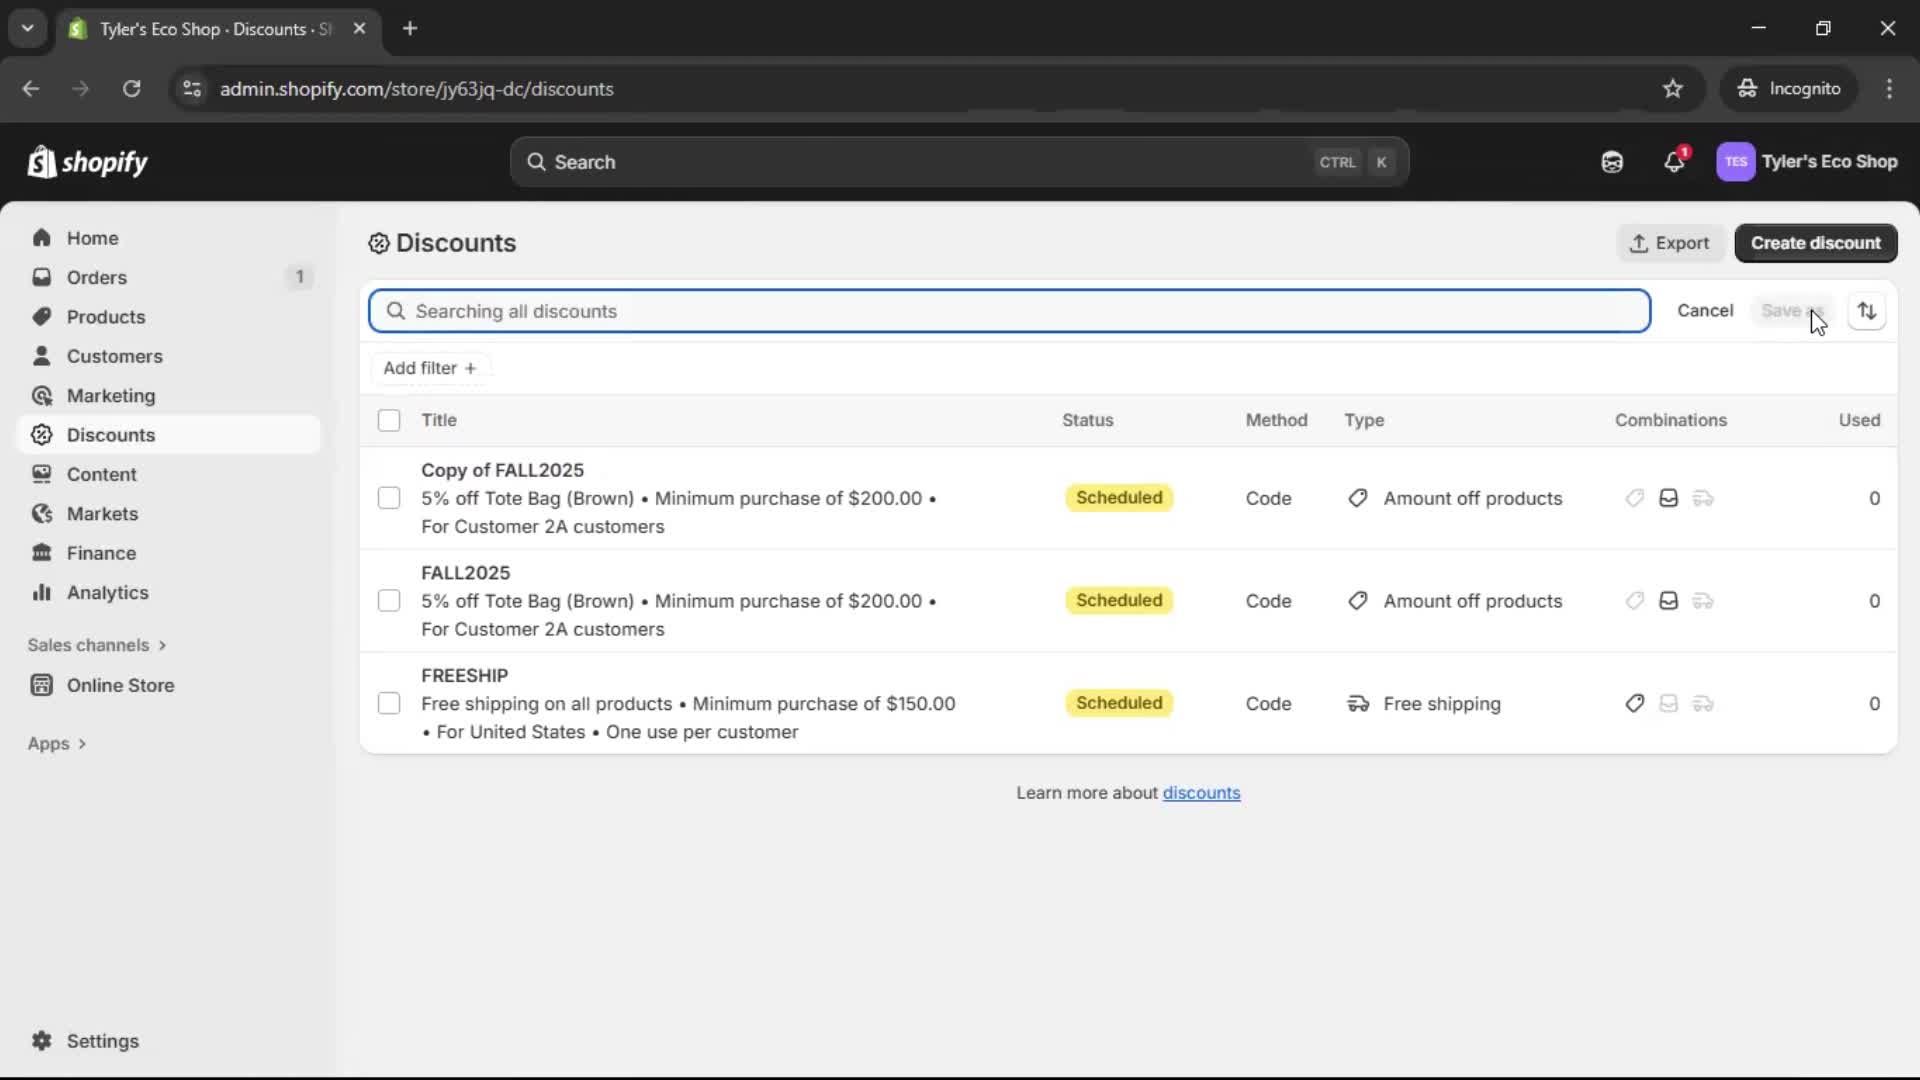The width and height of the screenshot is (1920, 1080).
Task: Click the bookmark star in address bar
Action: [1673, 88]
